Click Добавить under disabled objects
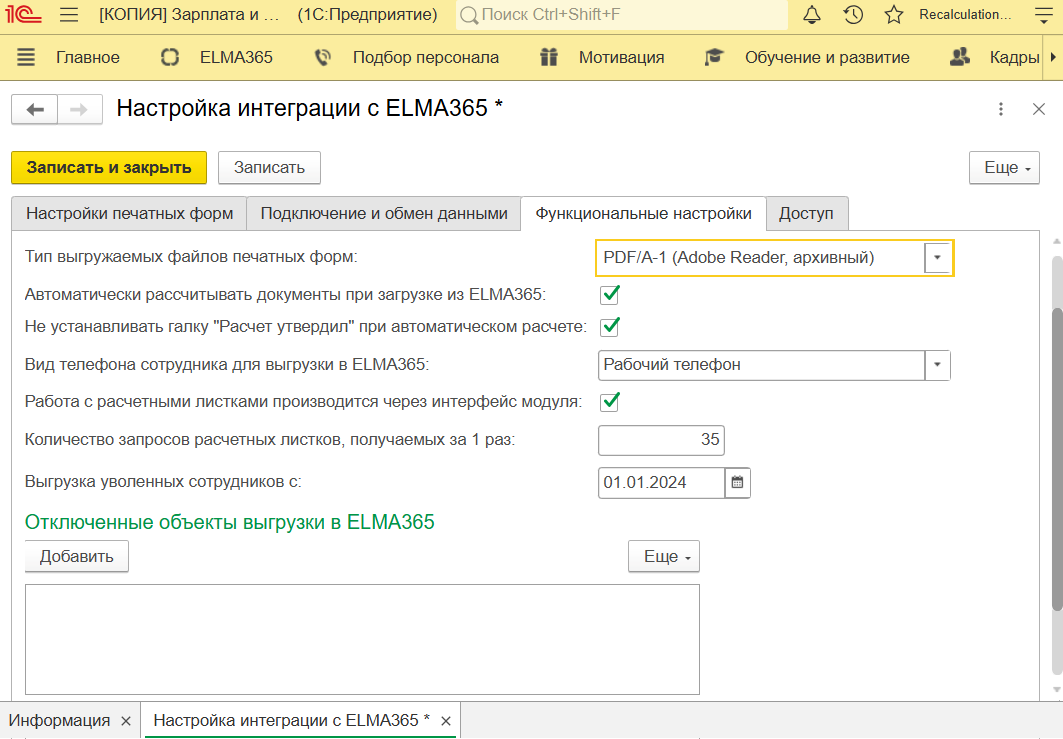Viewport: 1063px width, 739px height. (x=77, y=556)
